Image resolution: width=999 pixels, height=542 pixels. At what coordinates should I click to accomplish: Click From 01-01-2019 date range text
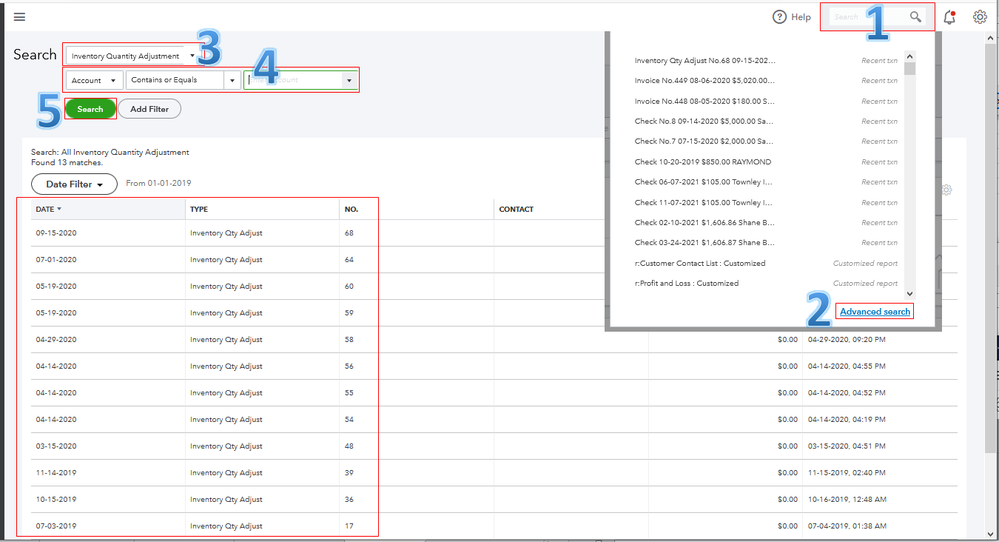click(158, 183)
